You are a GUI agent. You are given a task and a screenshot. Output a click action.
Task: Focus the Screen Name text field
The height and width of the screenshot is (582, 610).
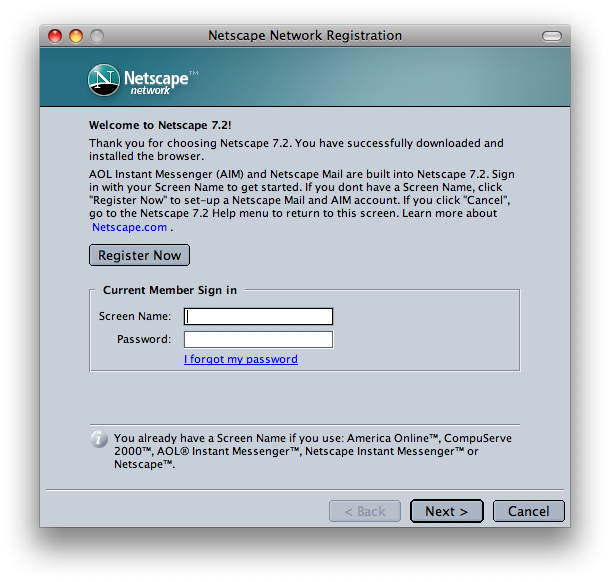pos(258,316)
